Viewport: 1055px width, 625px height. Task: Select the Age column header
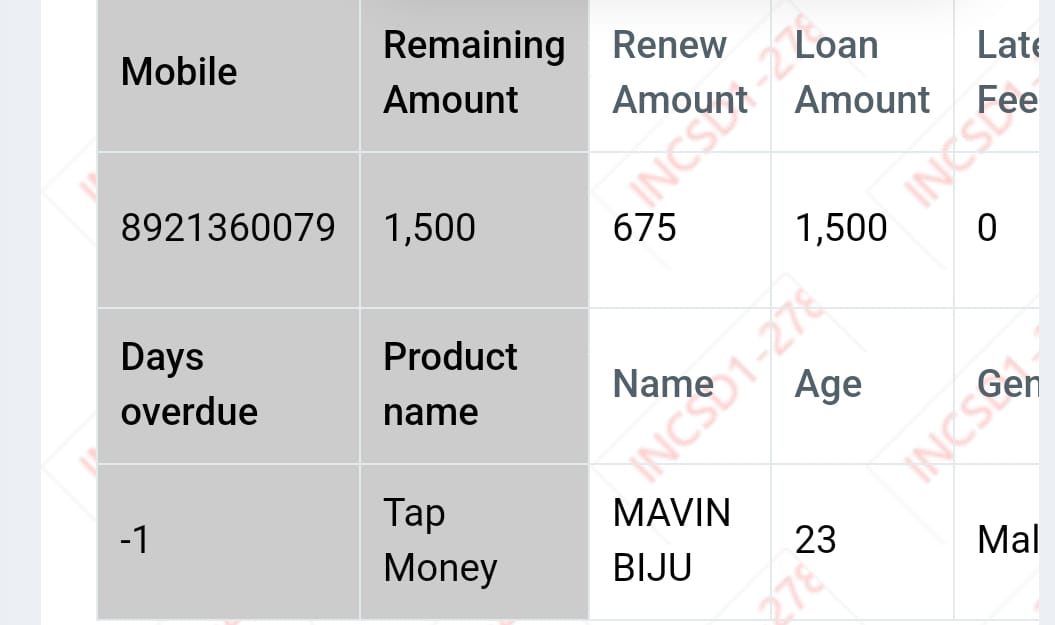[828, 384]
